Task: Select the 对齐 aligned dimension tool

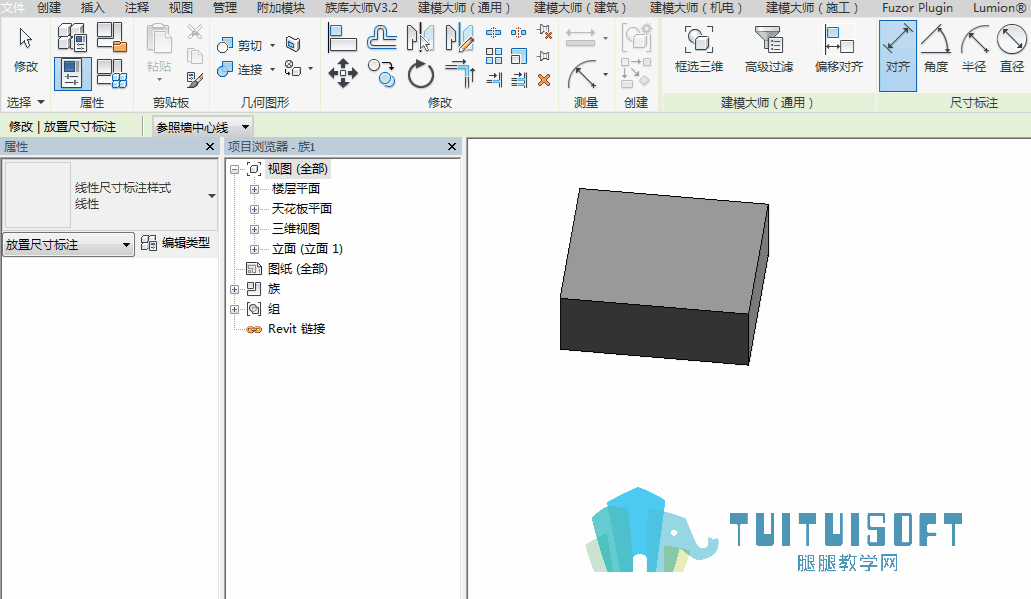Action: click(898, 55)
